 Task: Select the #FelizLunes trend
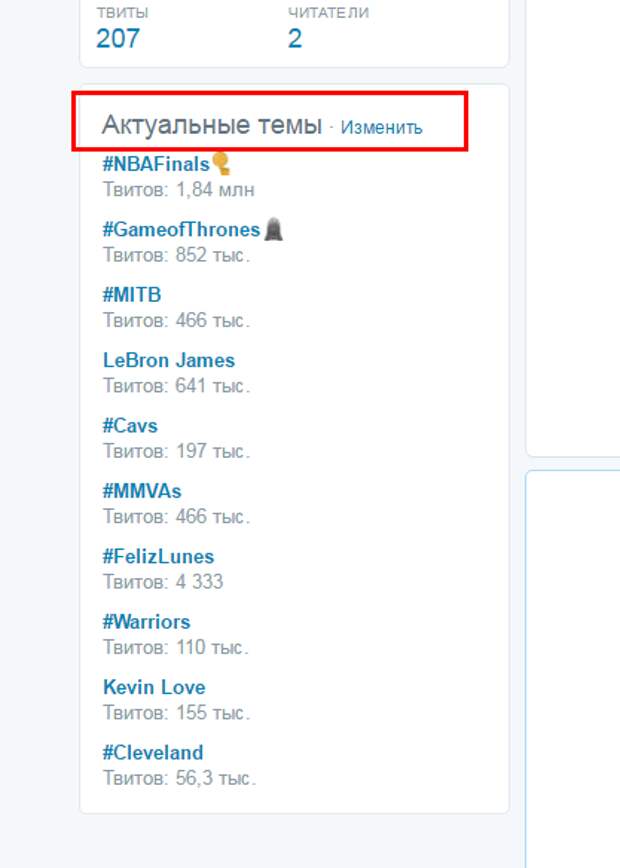158,556
